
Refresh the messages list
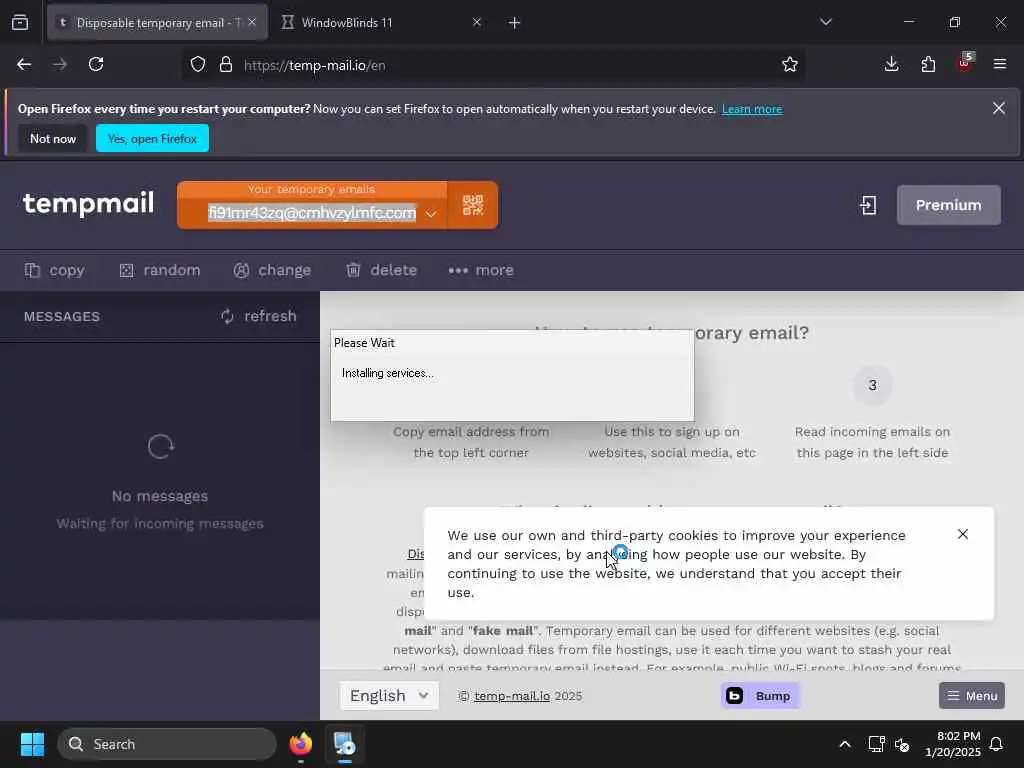[x=259, y=316]
